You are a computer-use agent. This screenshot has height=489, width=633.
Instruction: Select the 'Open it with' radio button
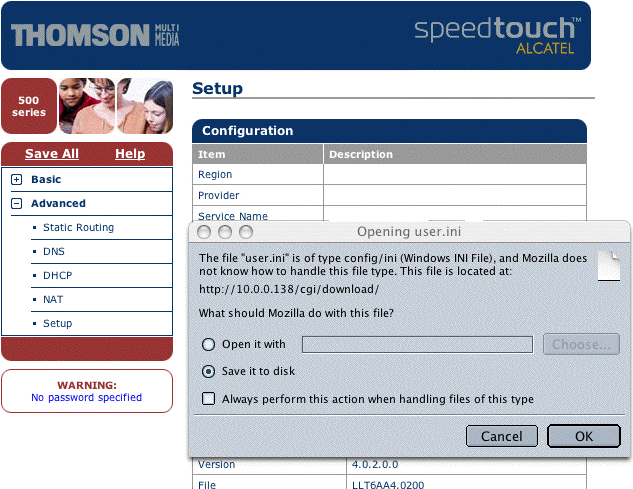click(209, 344)
